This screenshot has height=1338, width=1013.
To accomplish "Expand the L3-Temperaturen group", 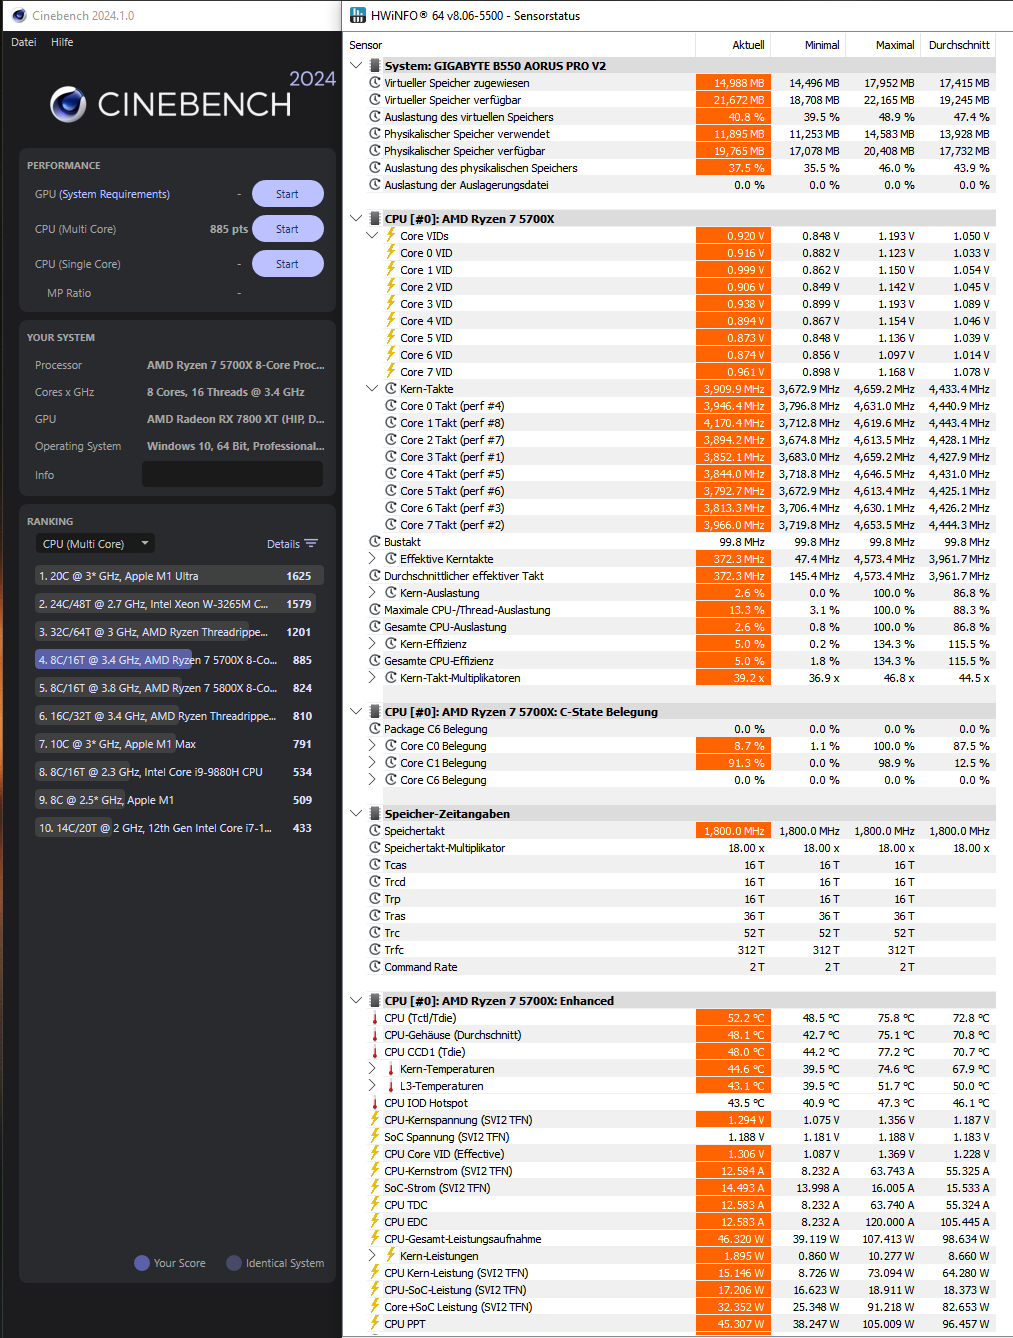I will click(372, 1086).
